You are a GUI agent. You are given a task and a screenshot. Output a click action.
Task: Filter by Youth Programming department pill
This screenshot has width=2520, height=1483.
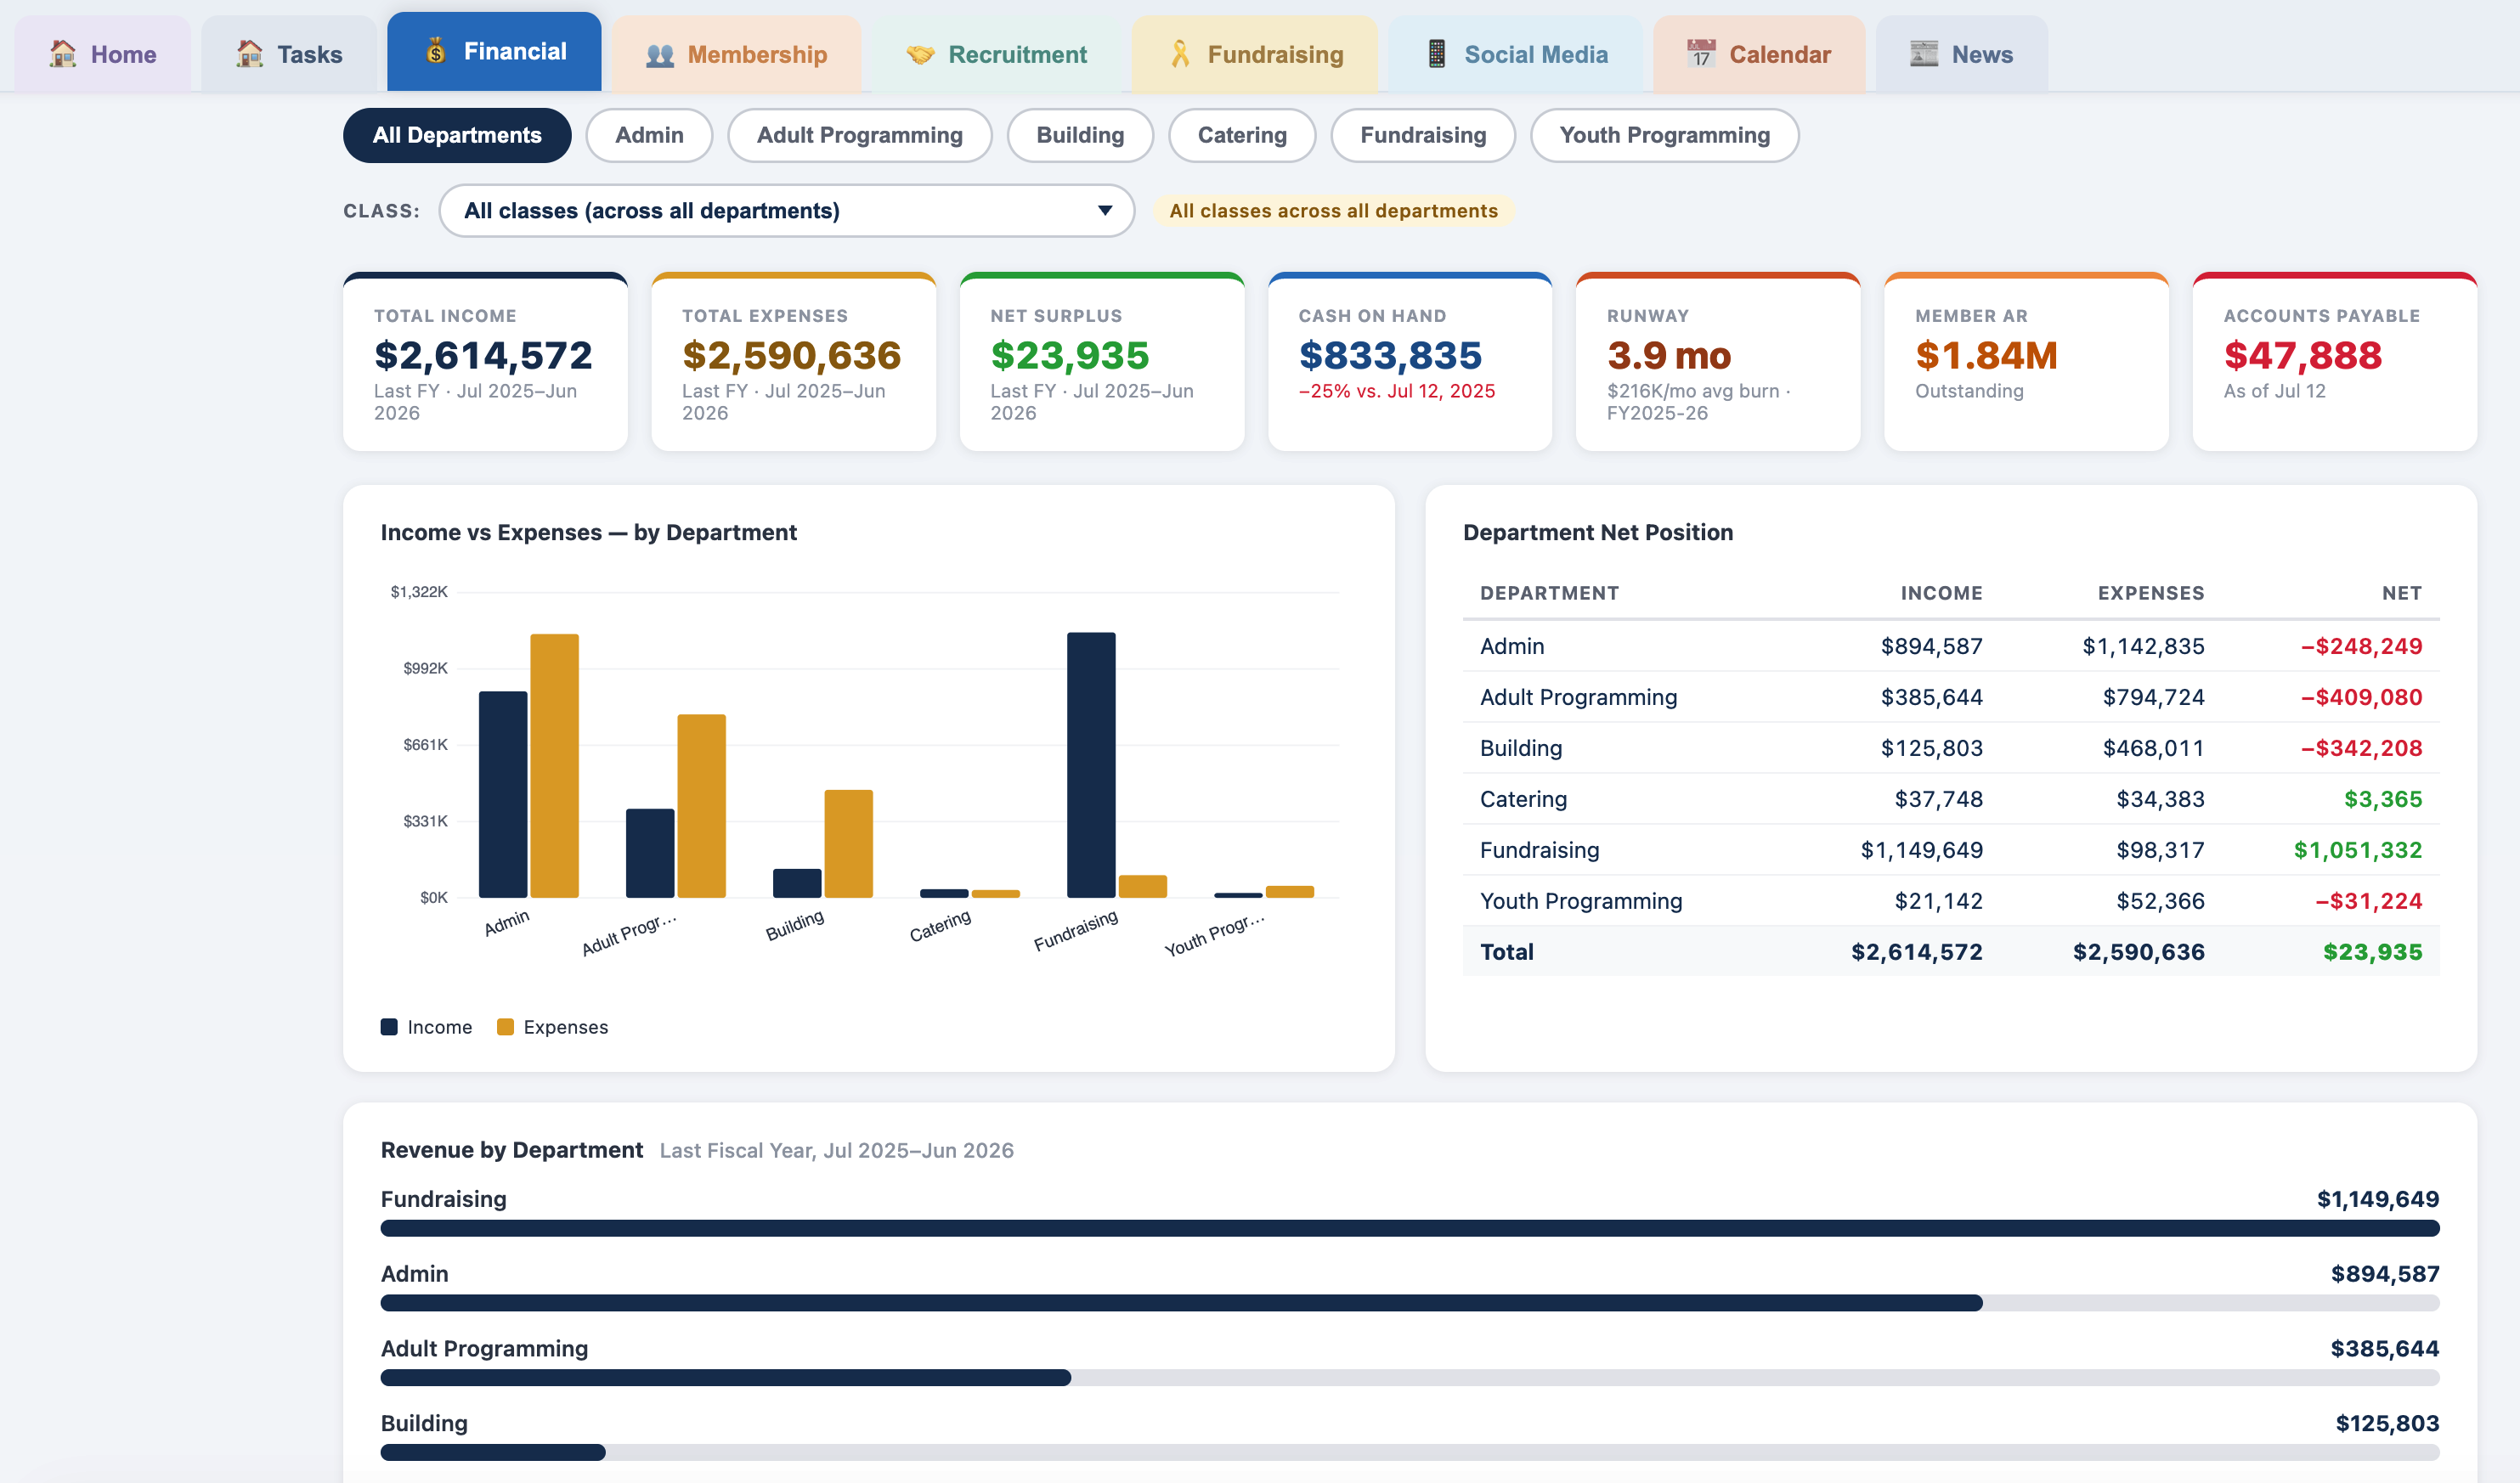1665,135
